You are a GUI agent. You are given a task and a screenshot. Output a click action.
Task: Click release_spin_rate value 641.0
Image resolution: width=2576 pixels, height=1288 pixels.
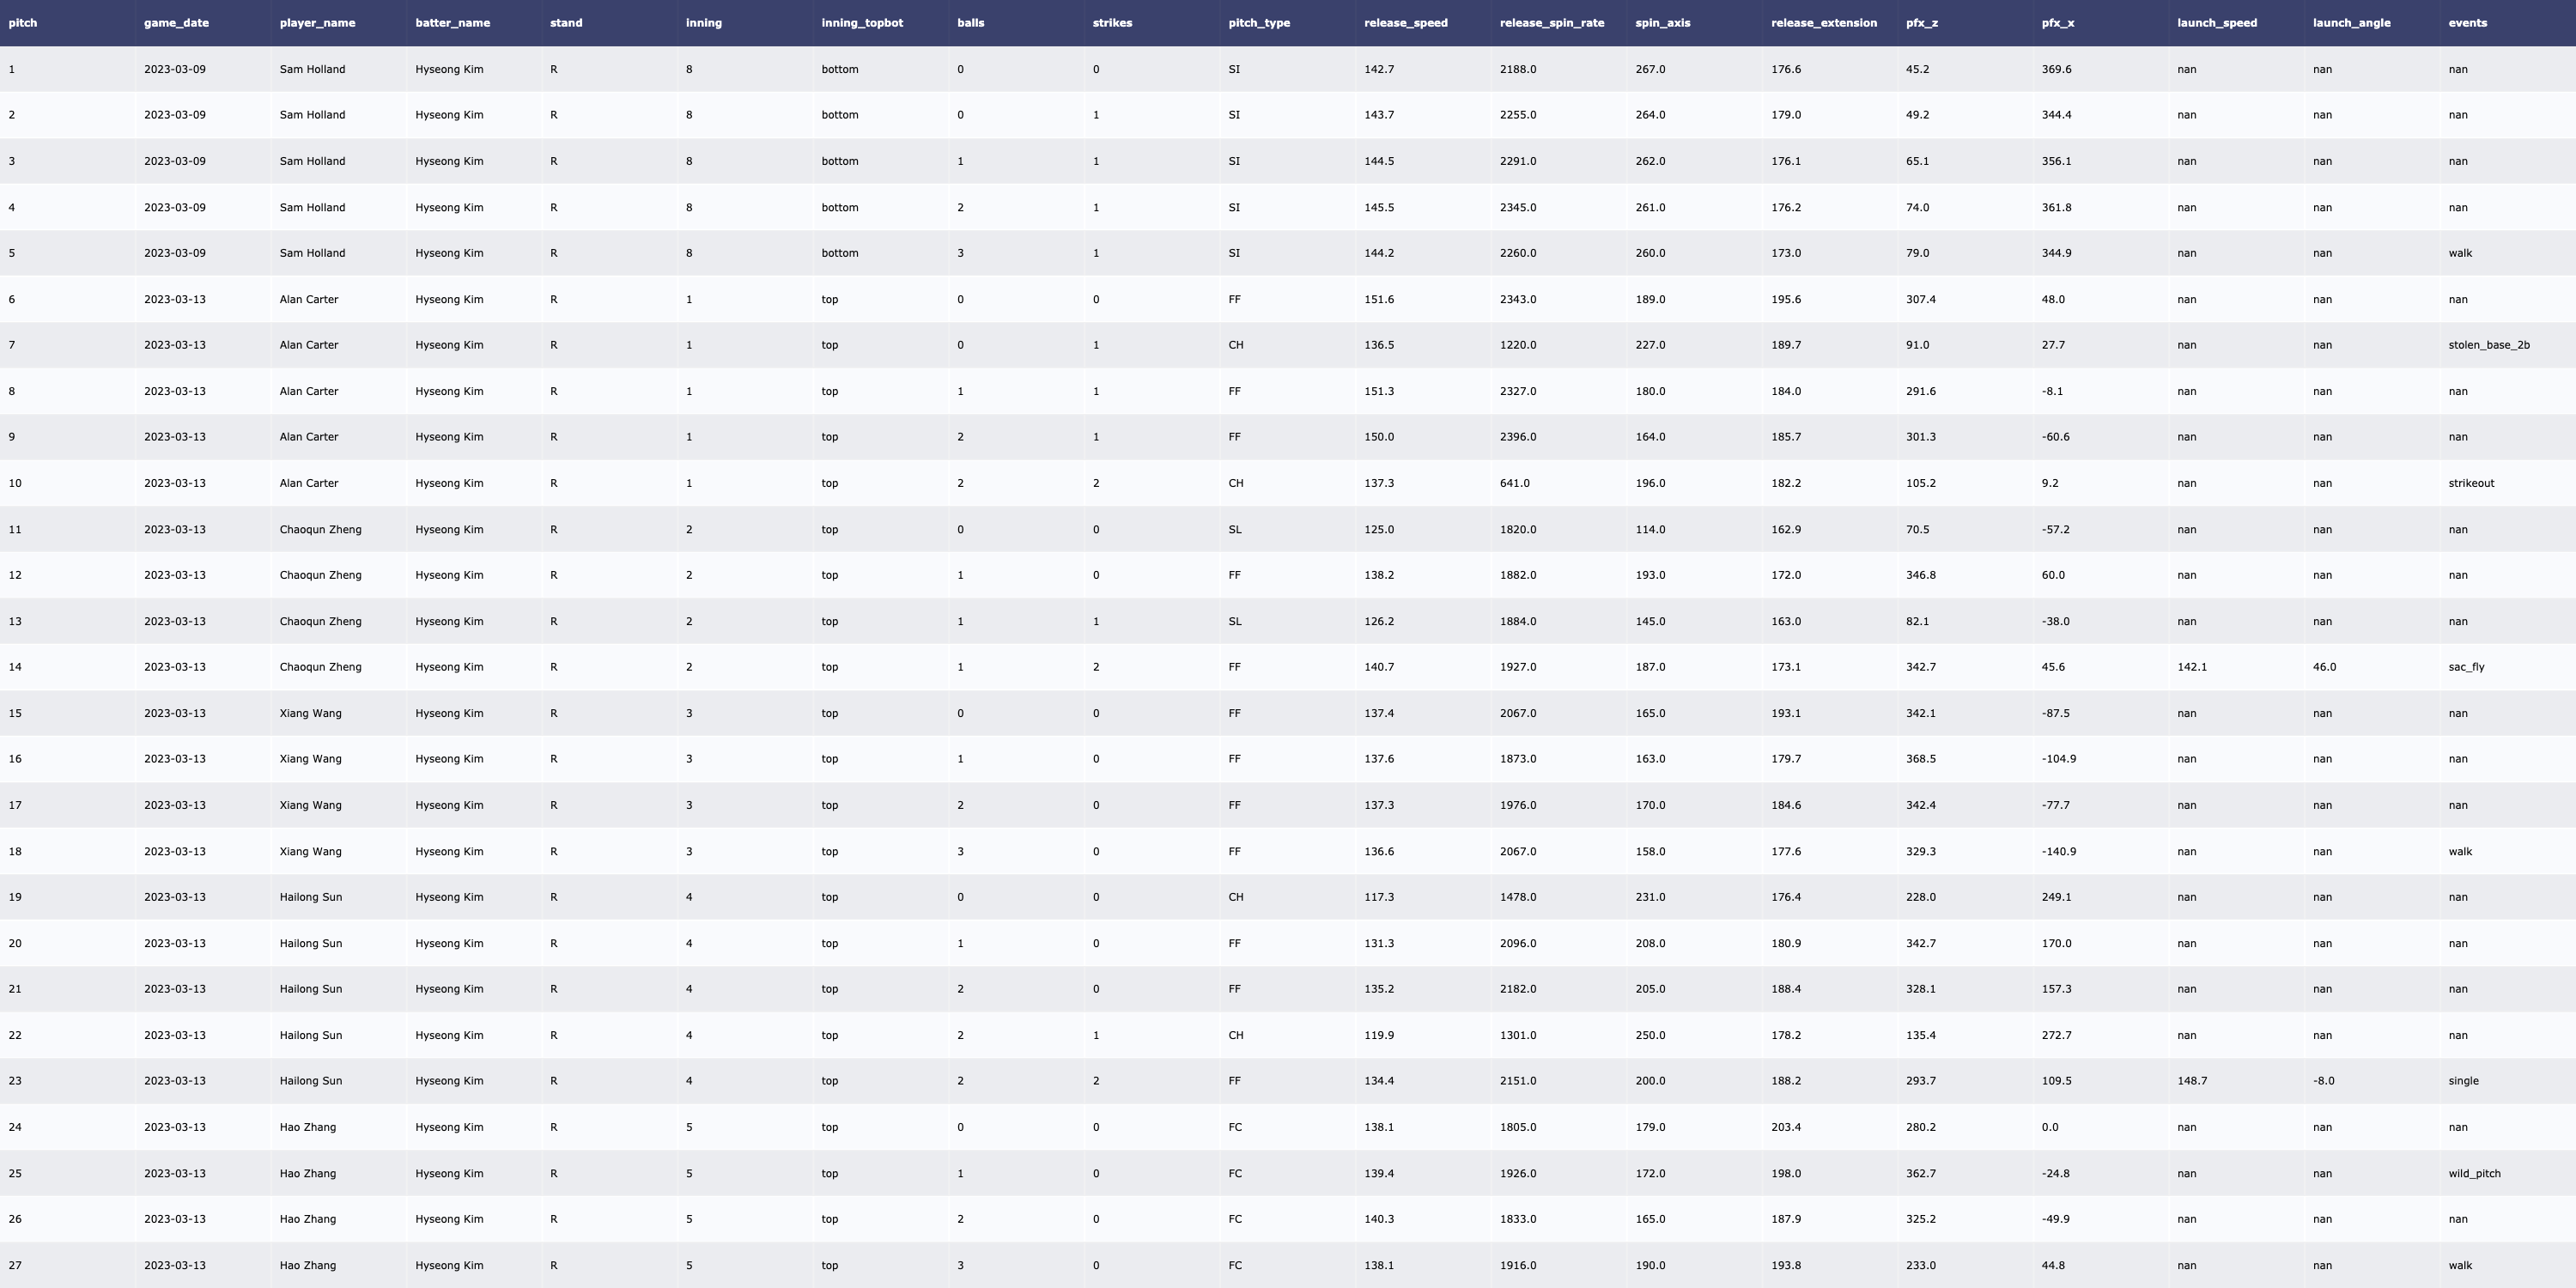click(1514, 483)
